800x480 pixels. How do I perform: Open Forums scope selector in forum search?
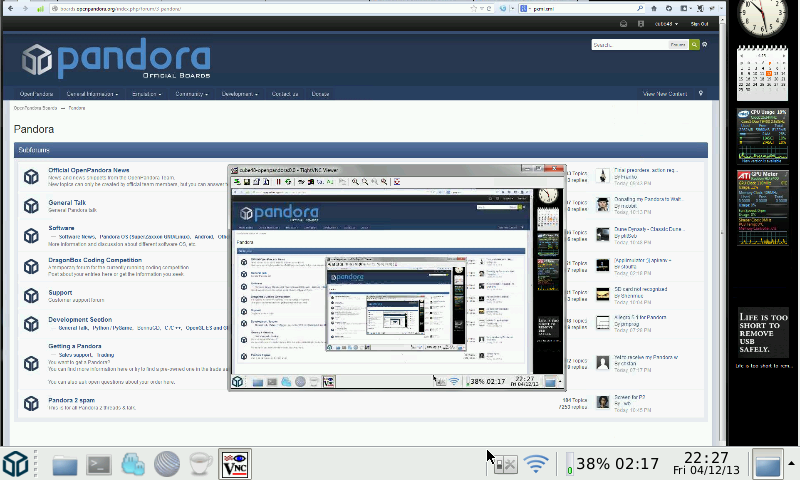[678, 45]
